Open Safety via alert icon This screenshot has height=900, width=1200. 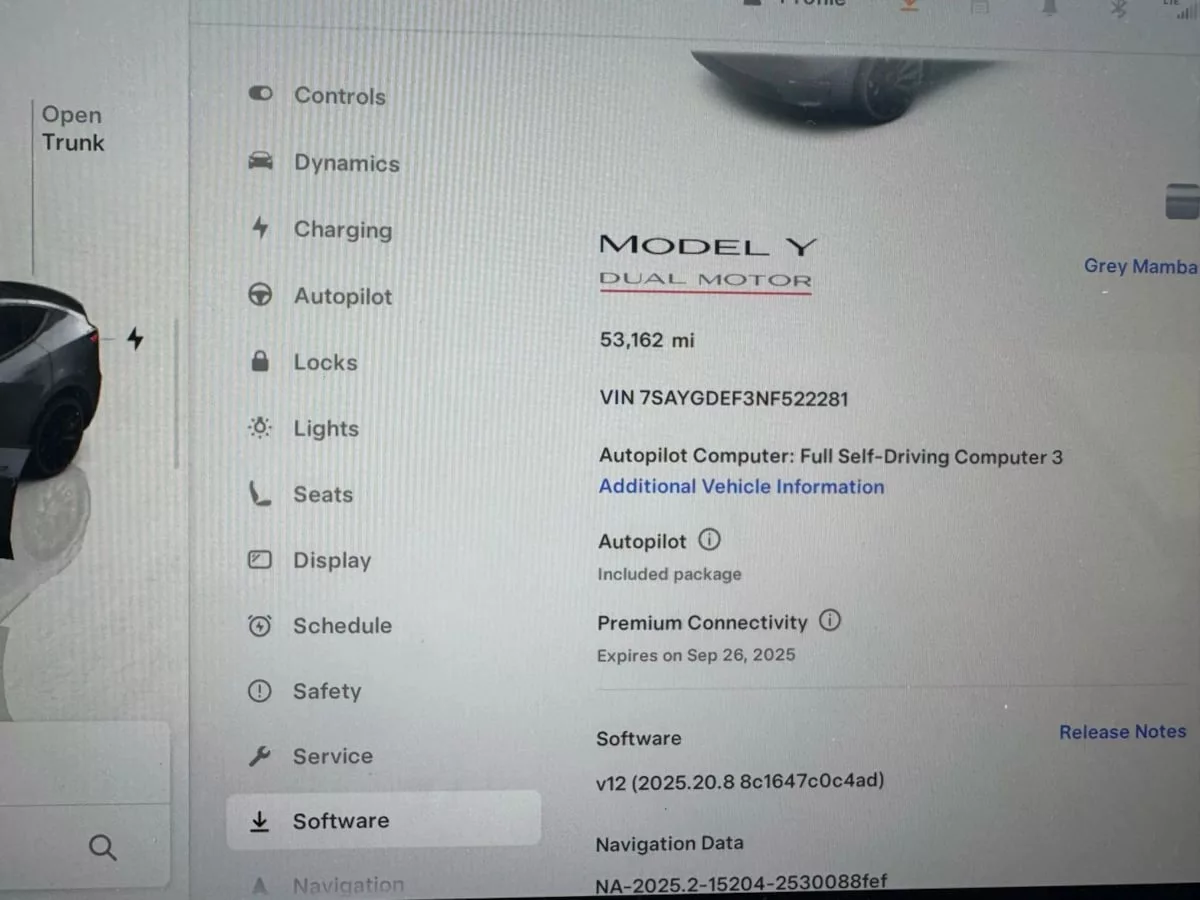pyautogui.click(x=259, y=691)
